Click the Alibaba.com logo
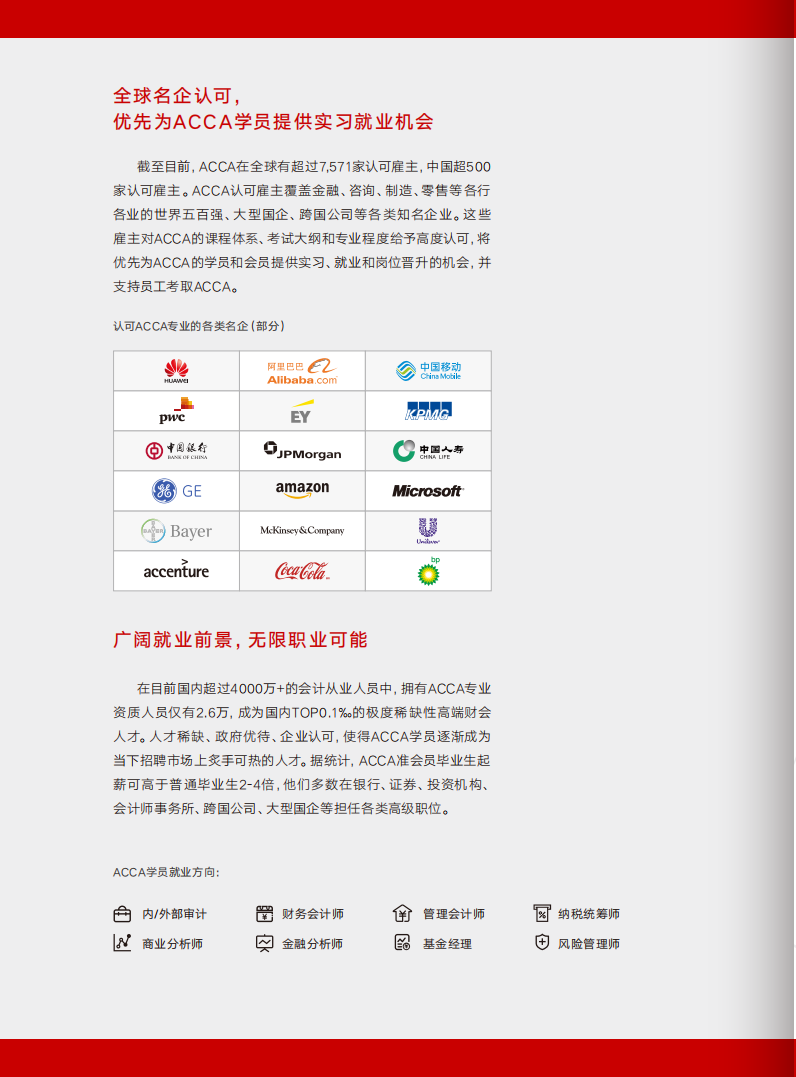The image size is (796, 1077). [x=302, y=371]
